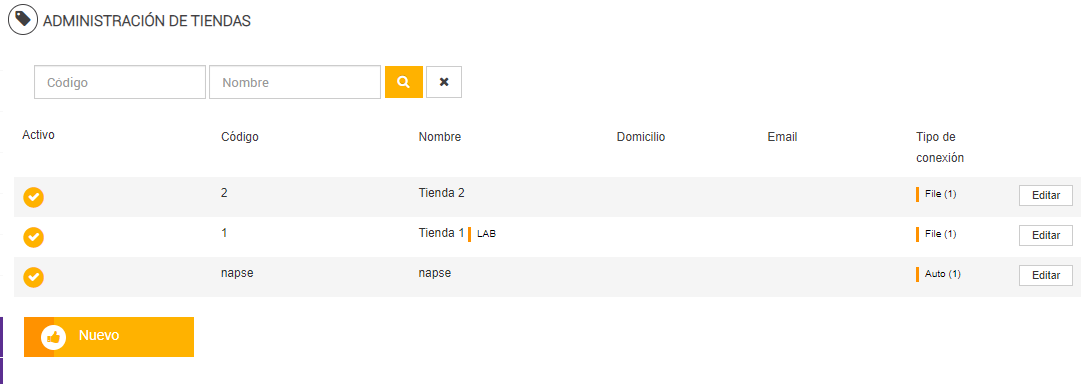Focus the Código search field
Image resolution: width=1092 pixels, height=384 pixels.
pyautogui.click(x=120, y=82)
